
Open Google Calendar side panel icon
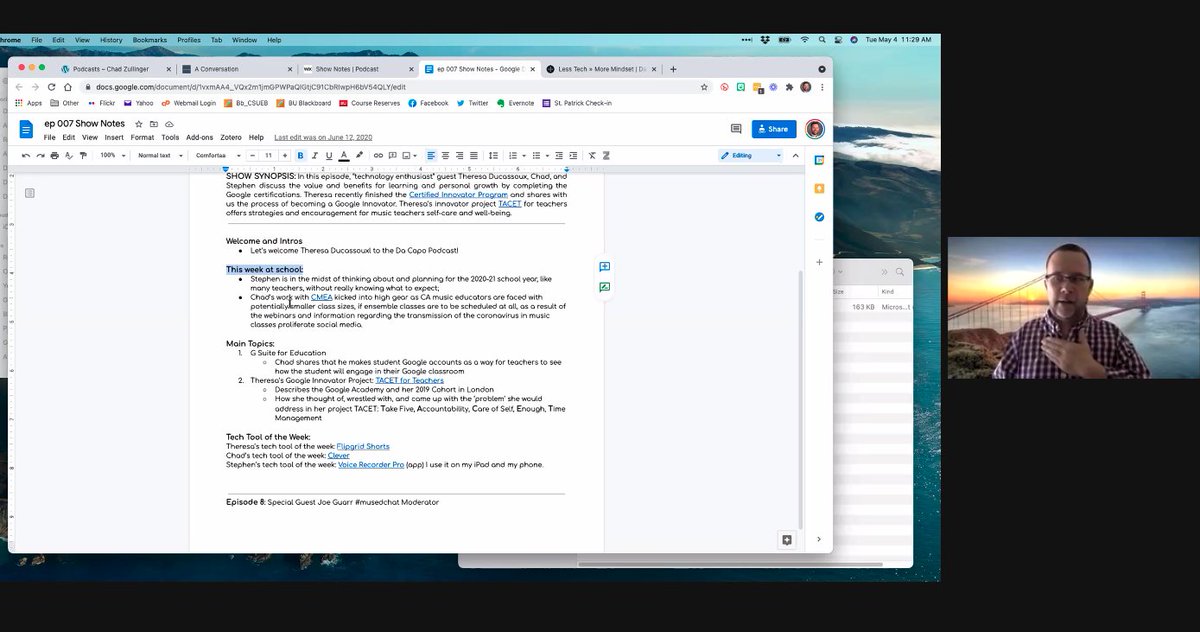click(x=819, y=160)
